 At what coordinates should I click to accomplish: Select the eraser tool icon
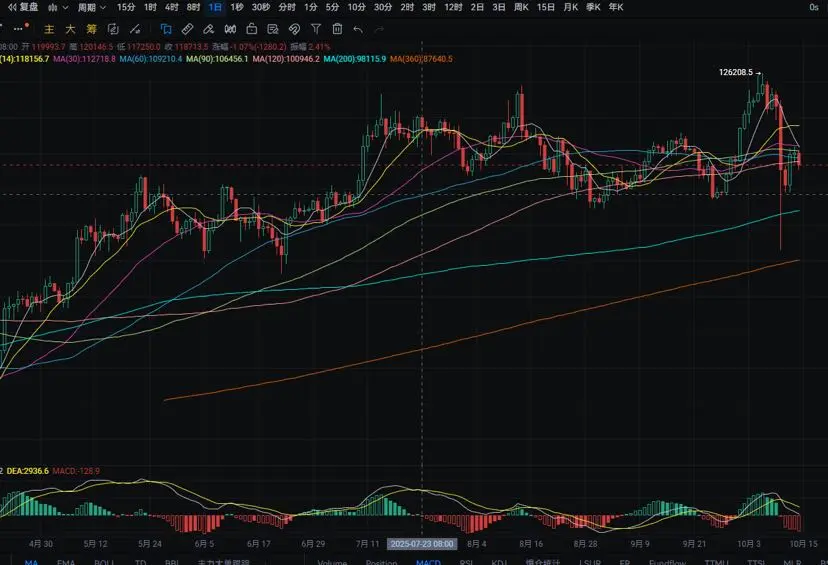coord(209,29)
